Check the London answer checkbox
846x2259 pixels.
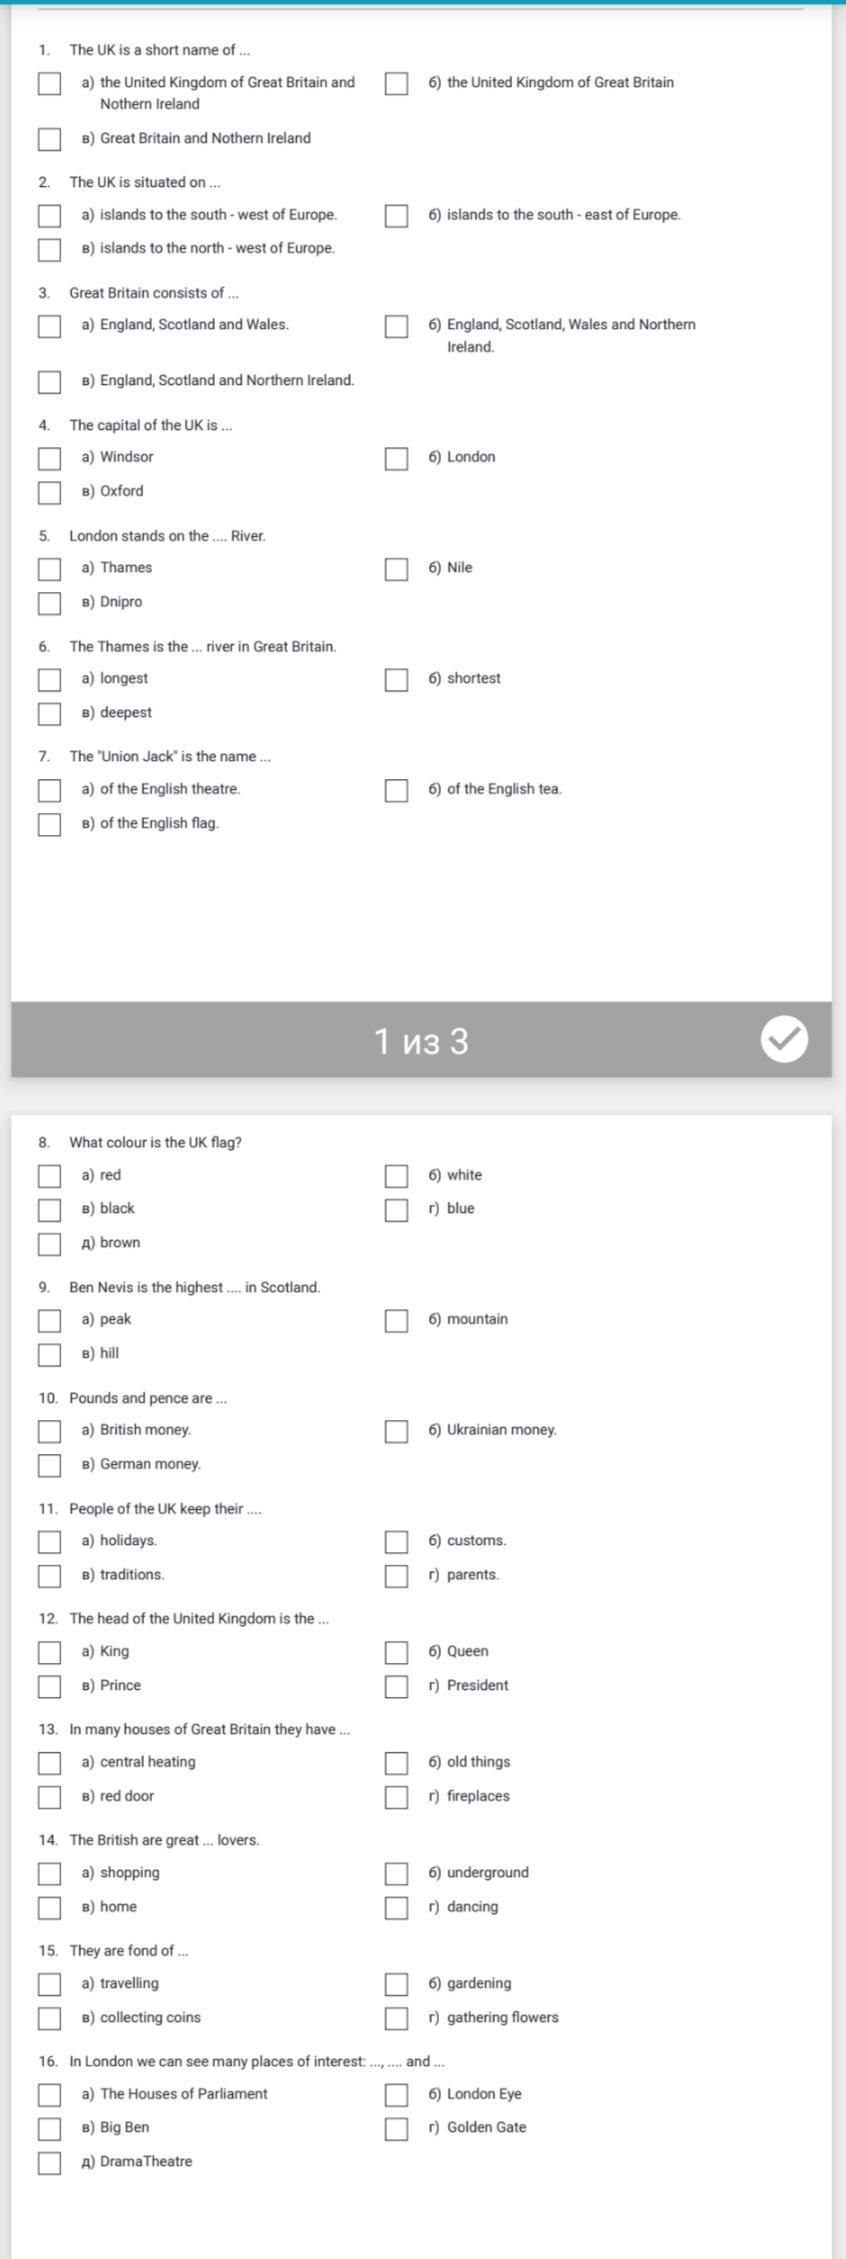coord(397,458)
